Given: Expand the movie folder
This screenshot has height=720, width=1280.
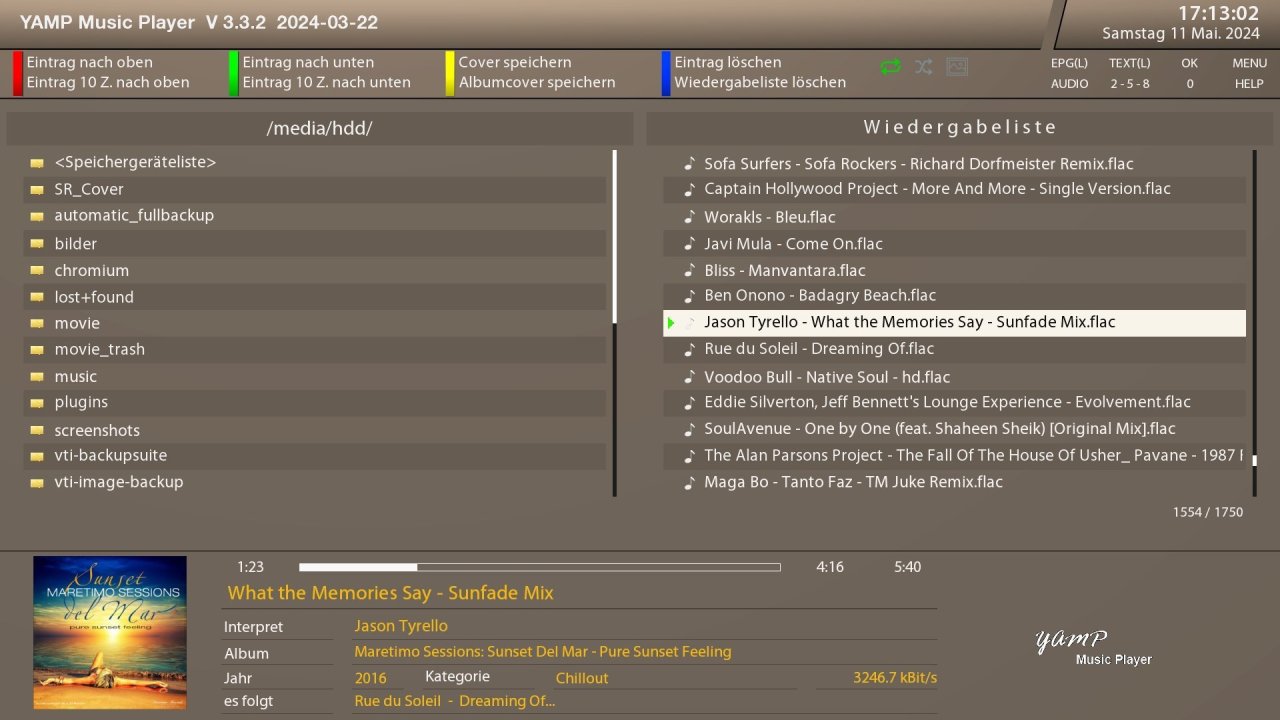Looking at the screenshot, I should [77, 323].
